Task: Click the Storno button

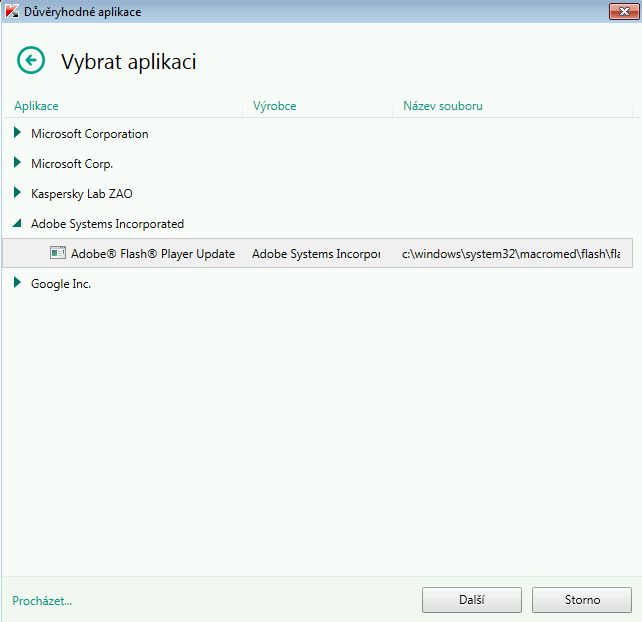Action: (x=582, y=600)
